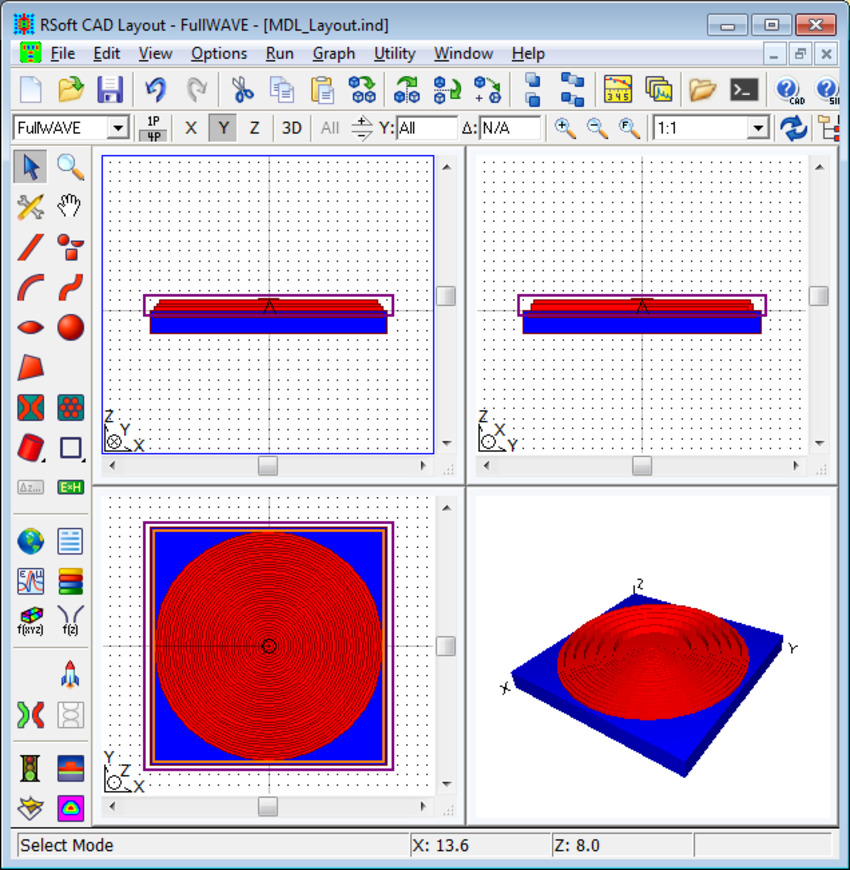Open the Run menu
The image size is (850, 870).
click(280, 53)
